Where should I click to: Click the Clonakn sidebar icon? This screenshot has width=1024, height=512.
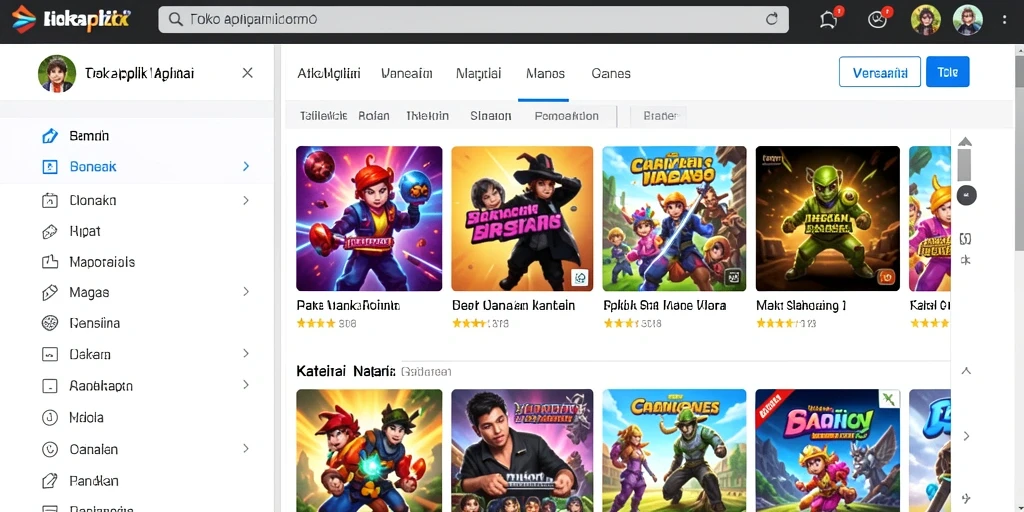click(50, 200)
